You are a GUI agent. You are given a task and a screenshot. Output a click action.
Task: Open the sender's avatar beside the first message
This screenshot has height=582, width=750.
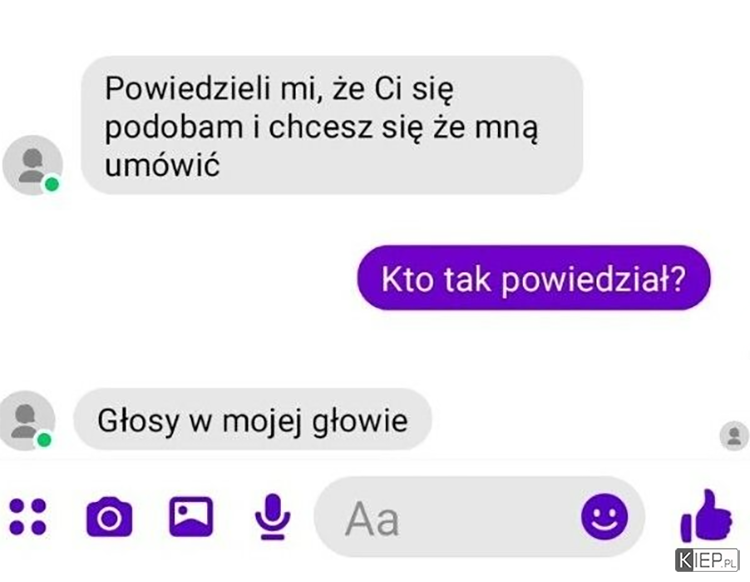(x=33, y=165)
